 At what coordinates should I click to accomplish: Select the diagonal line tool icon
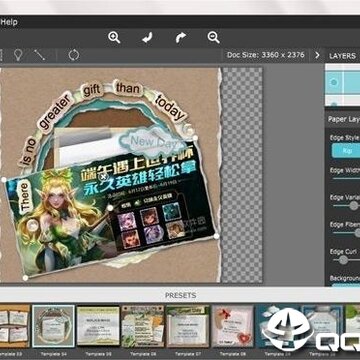click(x=39, y=55)
